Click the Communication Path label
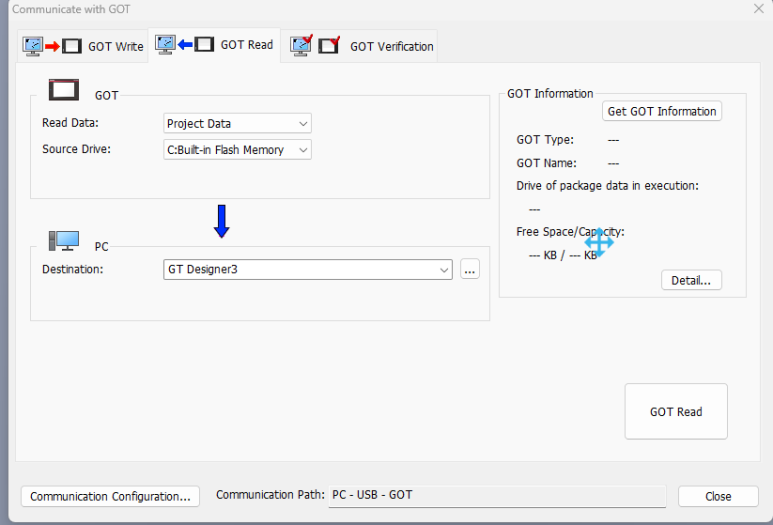The height and width of the screenshot is (525, 773). [270, 495]
